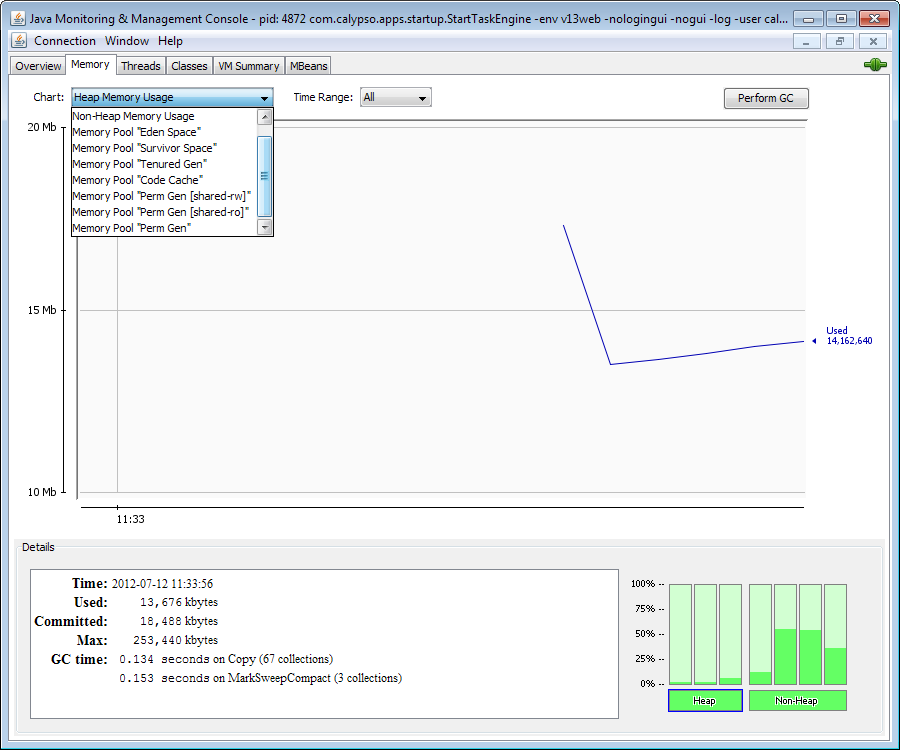Open the Time Range dropdown
Image resolution: width=900 pixels, height=750 pixels.
(x=395, y=98)
